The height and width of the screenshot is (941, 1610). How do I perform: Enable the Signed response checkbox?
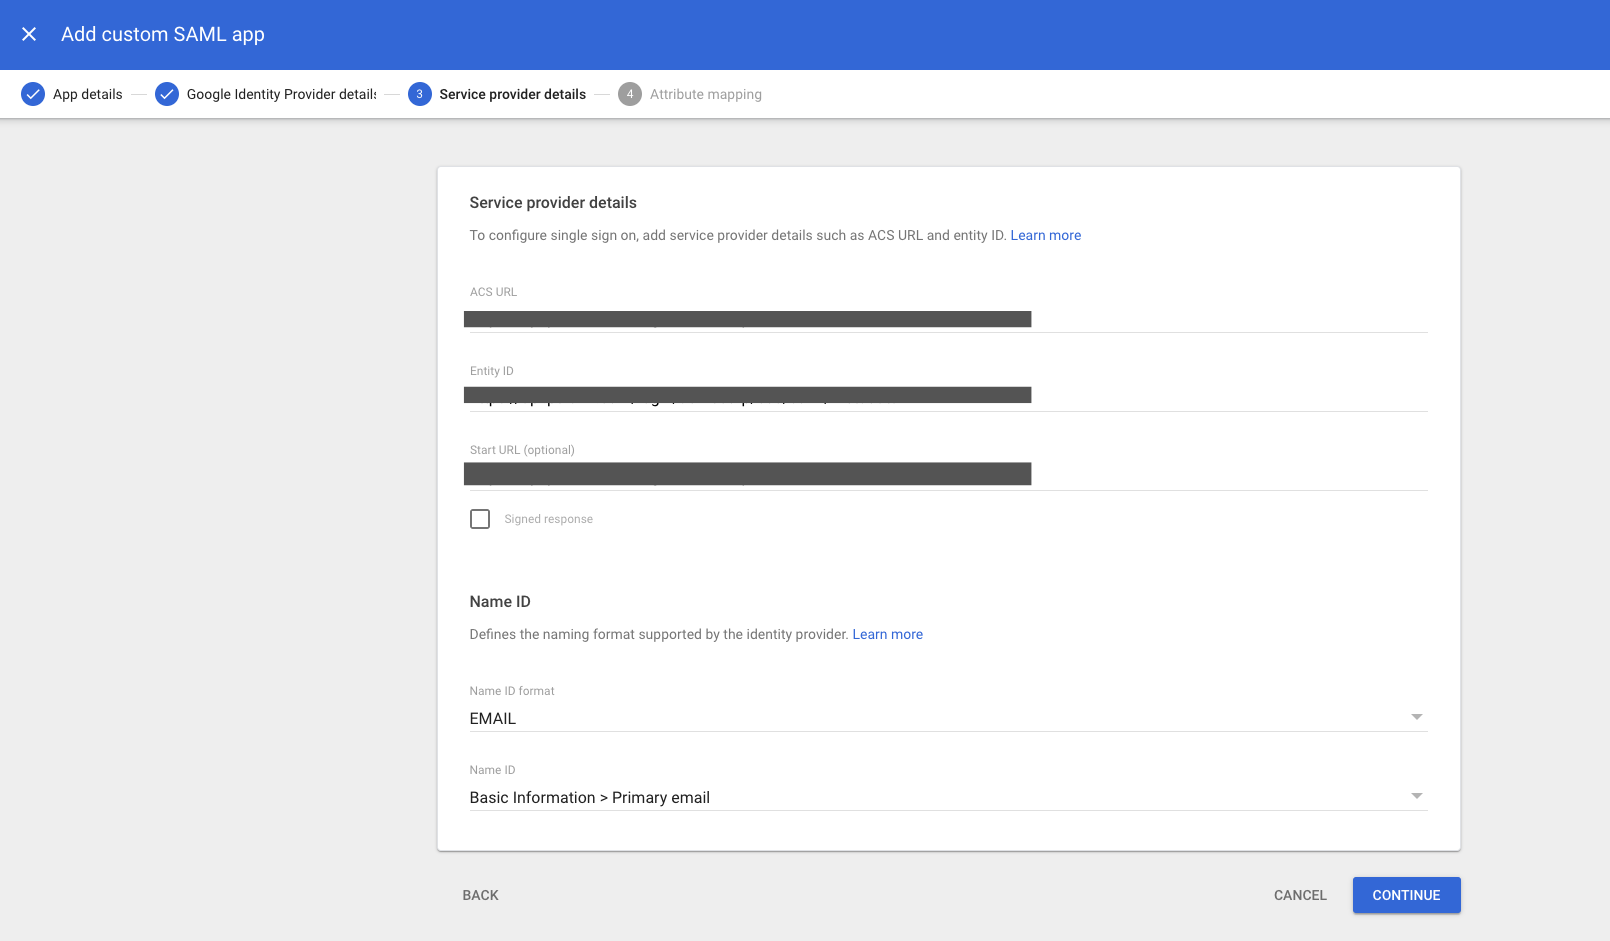point(480,519)
